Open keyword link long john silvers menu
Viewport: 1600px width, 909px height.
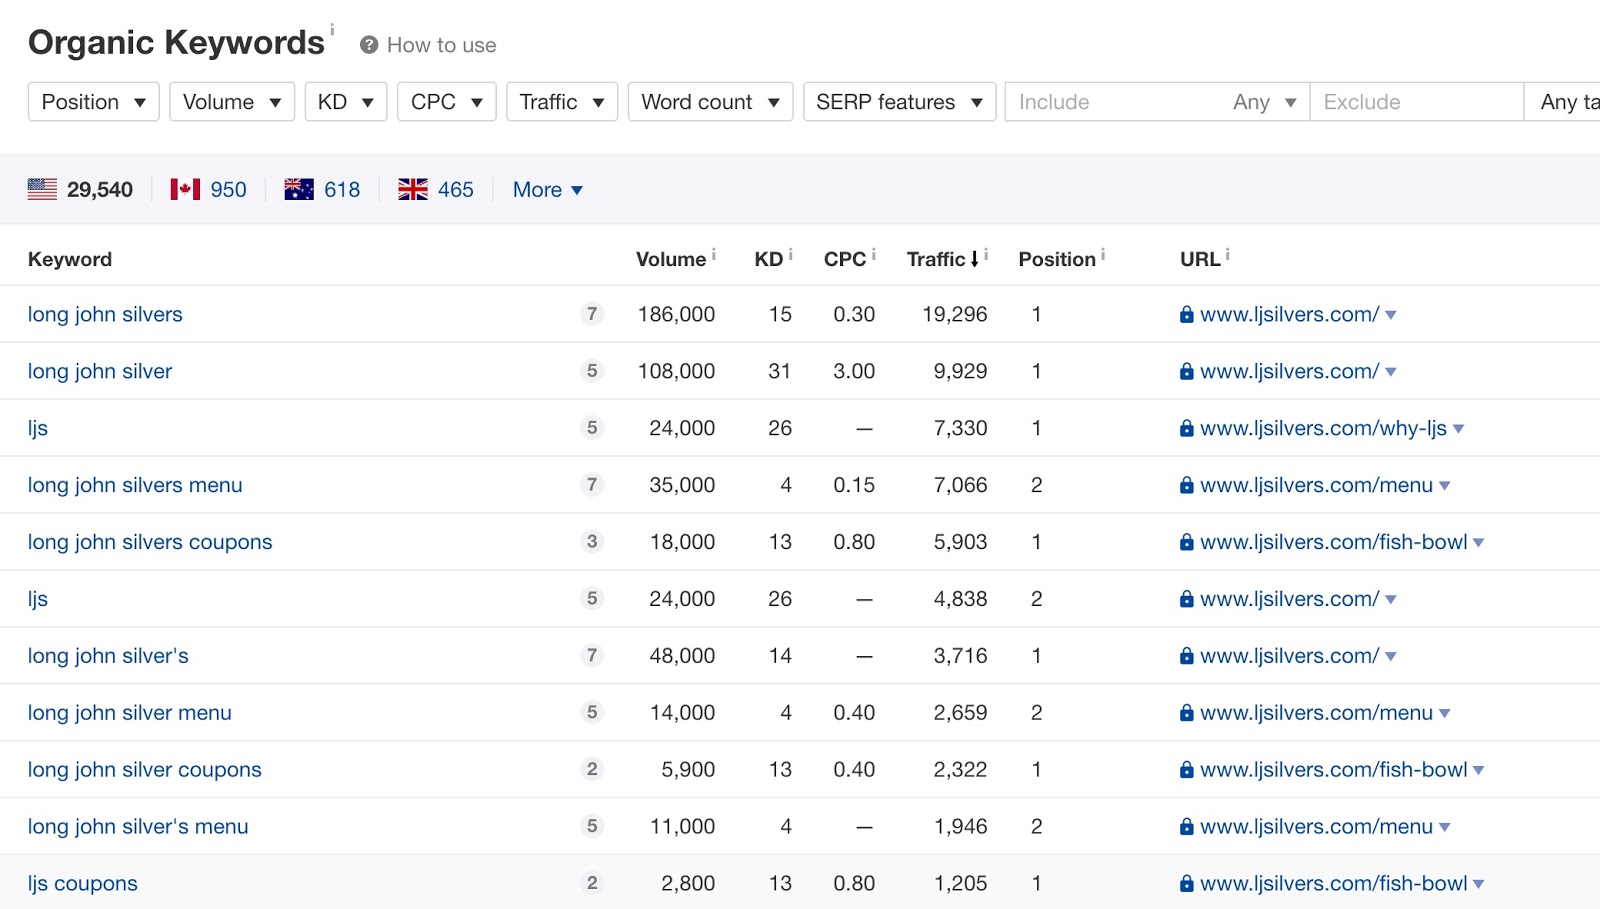(x=135, y=485)
